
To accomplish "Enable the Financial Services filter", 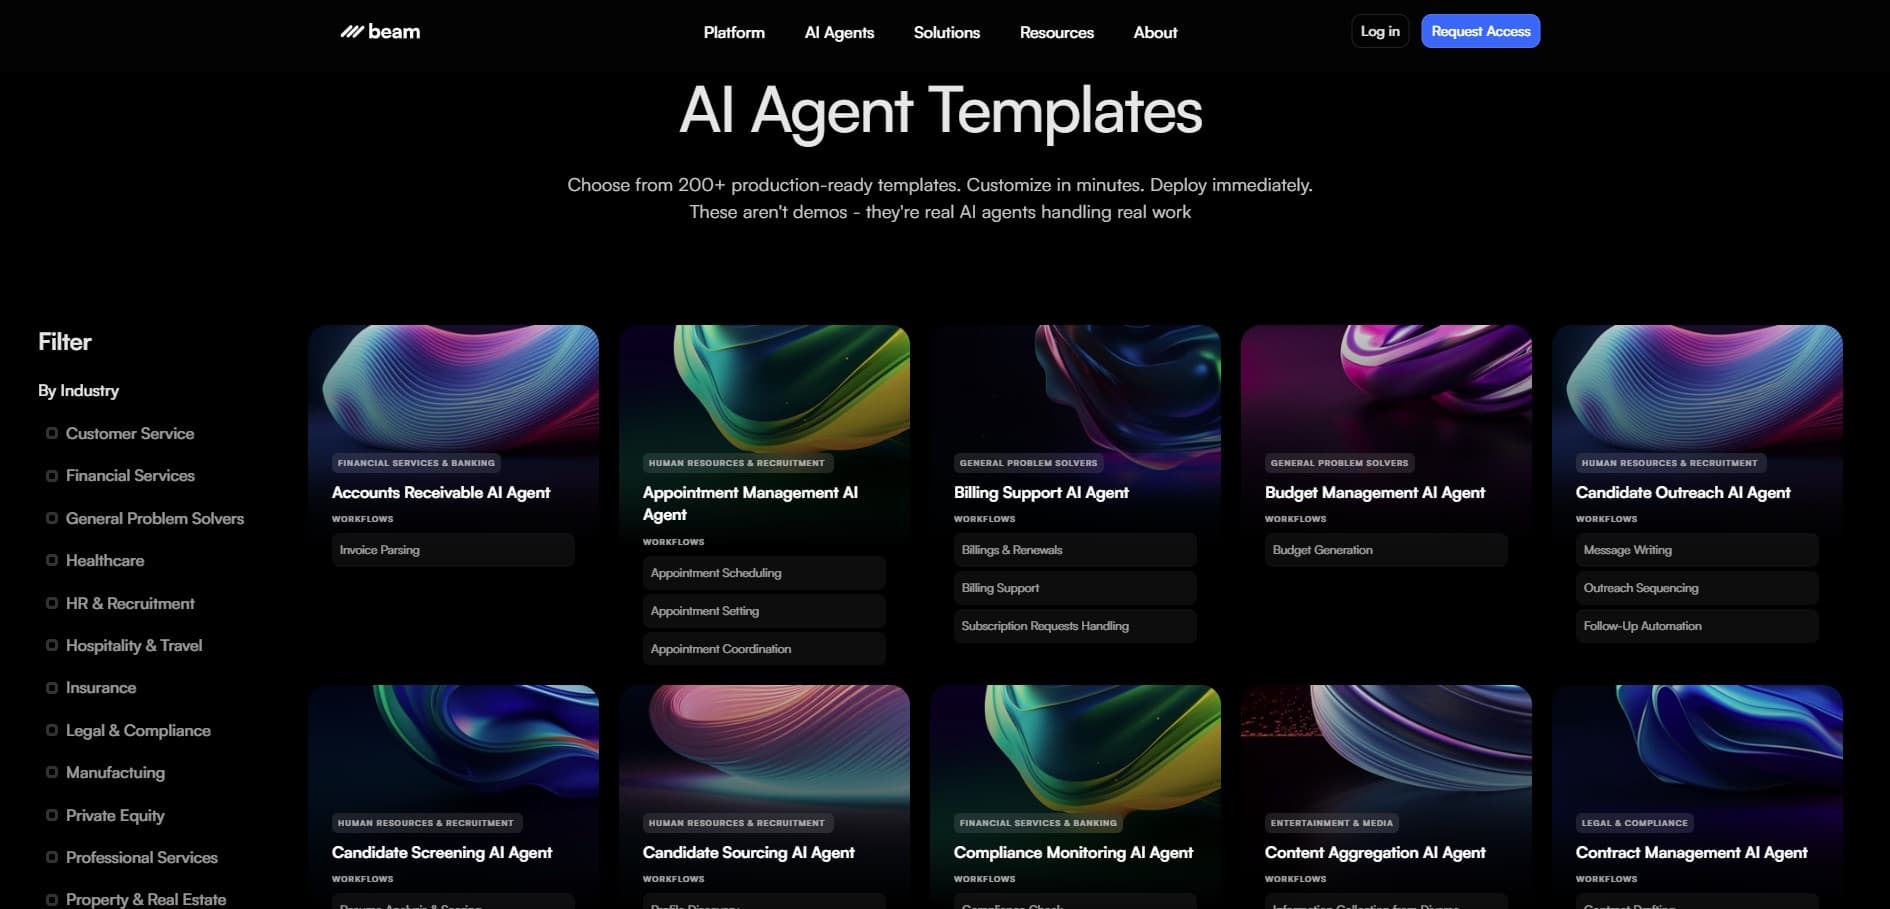I will [51, 475].
